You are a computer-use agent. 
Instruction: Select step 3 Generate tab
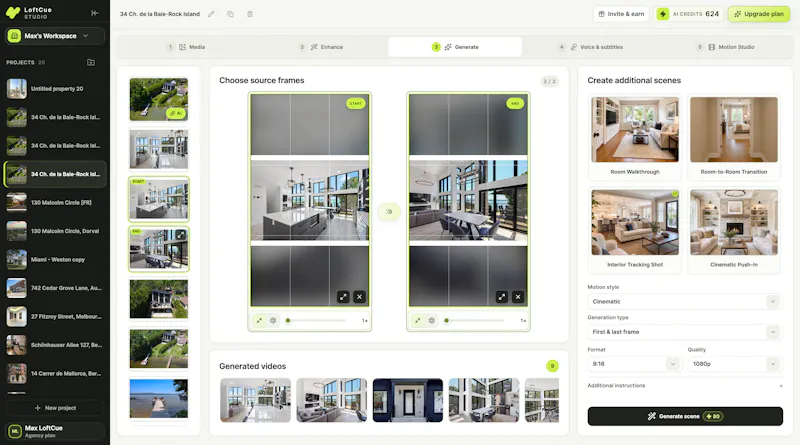tap(455, 47)
